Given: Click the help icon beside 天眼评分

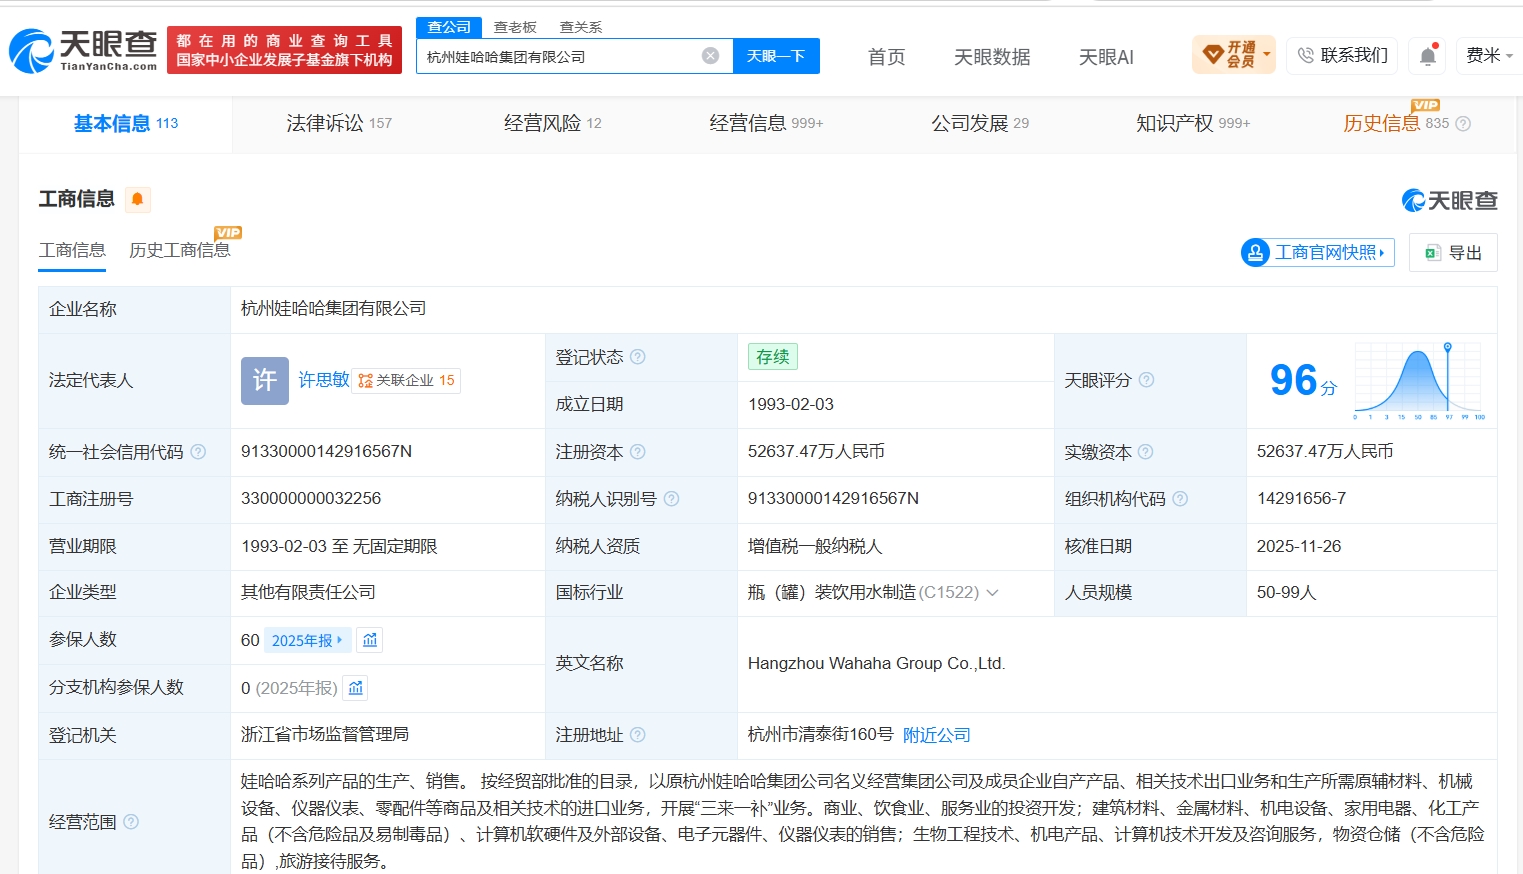Looking at the screenshot, I should click(x=1146, y=380).
